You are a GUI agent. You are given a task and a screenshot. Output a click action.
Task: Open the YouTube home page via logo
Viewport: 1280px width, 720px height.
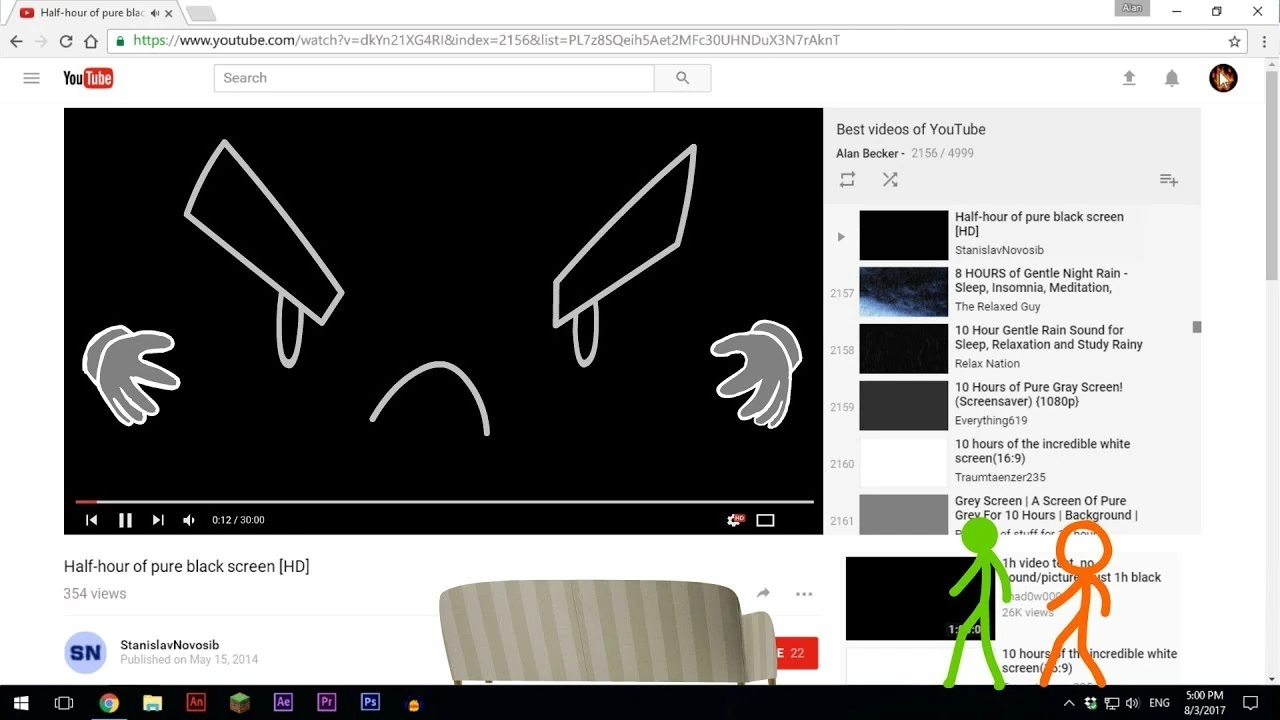pos(87,77)
